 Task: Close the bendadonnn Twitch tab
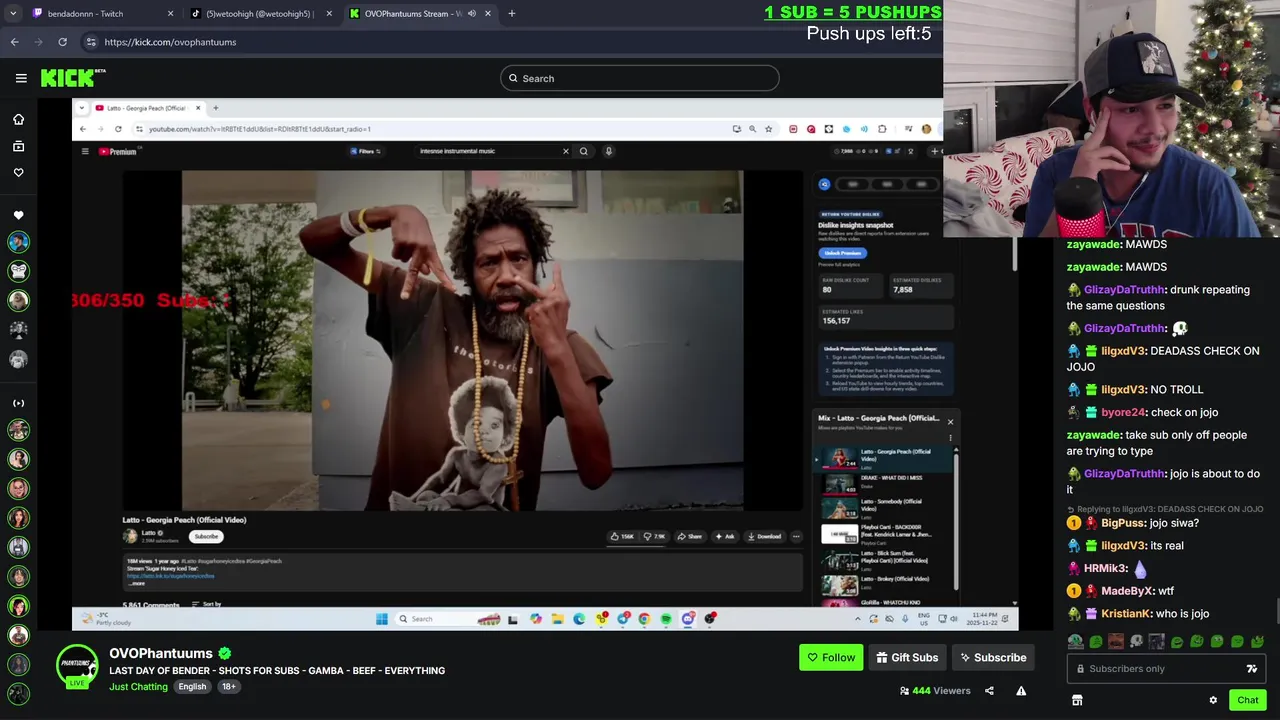pos(170,13)
